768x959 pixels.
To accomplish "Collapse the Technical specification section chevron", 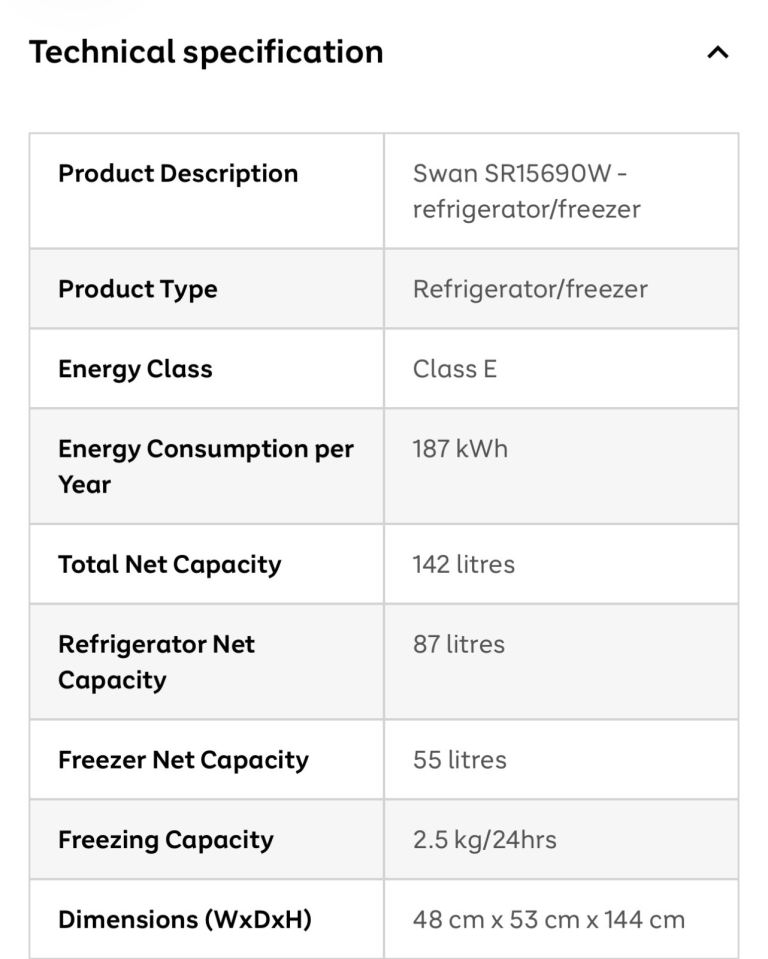I will (x=718, y=53).
